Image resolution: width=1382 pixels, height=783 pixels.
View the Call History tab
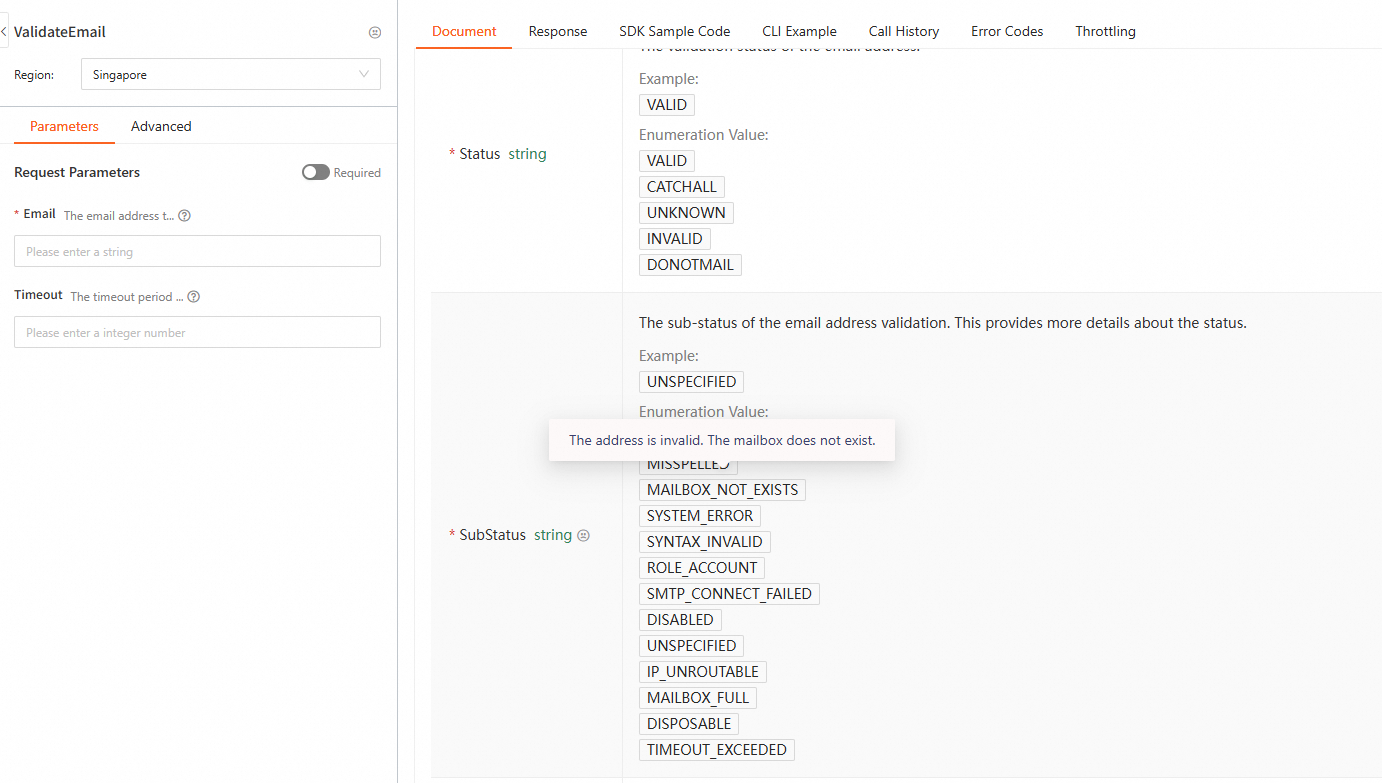(x=904, y=31)
